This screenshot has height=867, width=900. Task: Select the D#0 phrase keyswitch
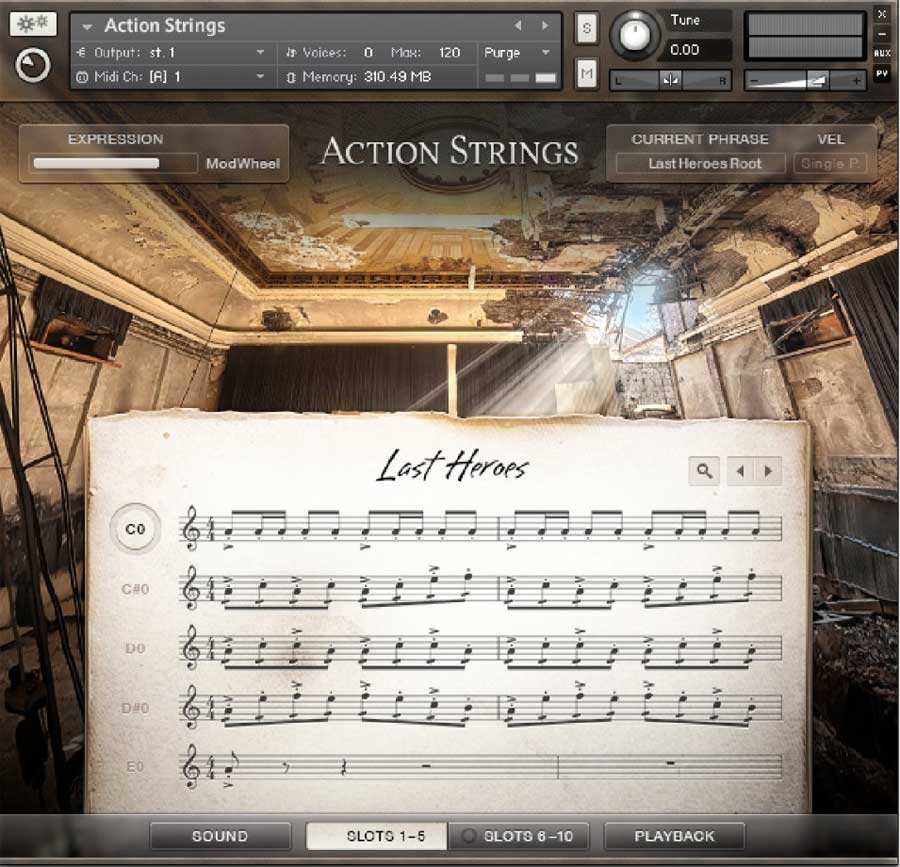pyautogui.click(x=135, y=708)
